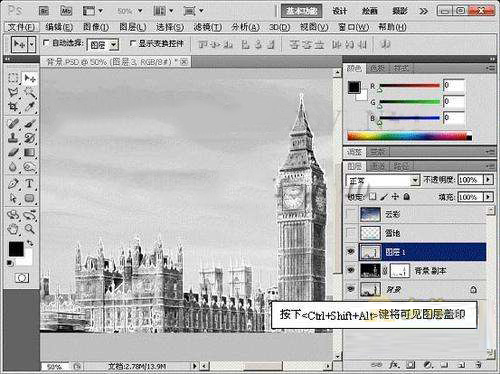This screenshot has width=500, height=374.
Task: Click the B slider in Color panel
Action: [410, 118]
